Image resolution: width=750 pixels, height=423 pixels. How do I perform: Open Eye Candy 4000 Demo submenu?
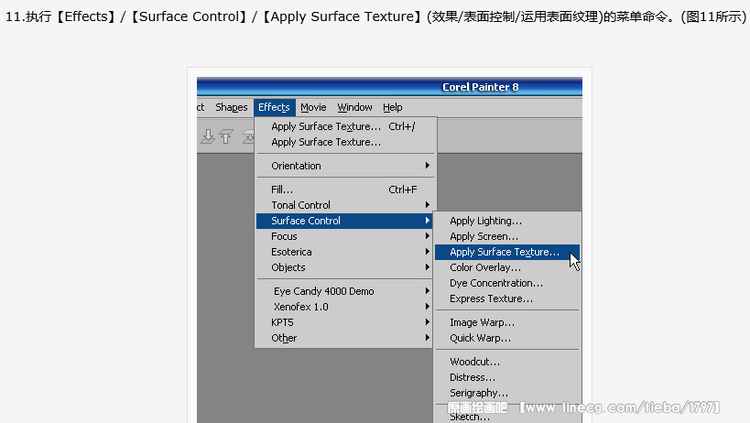click(345, 291)
